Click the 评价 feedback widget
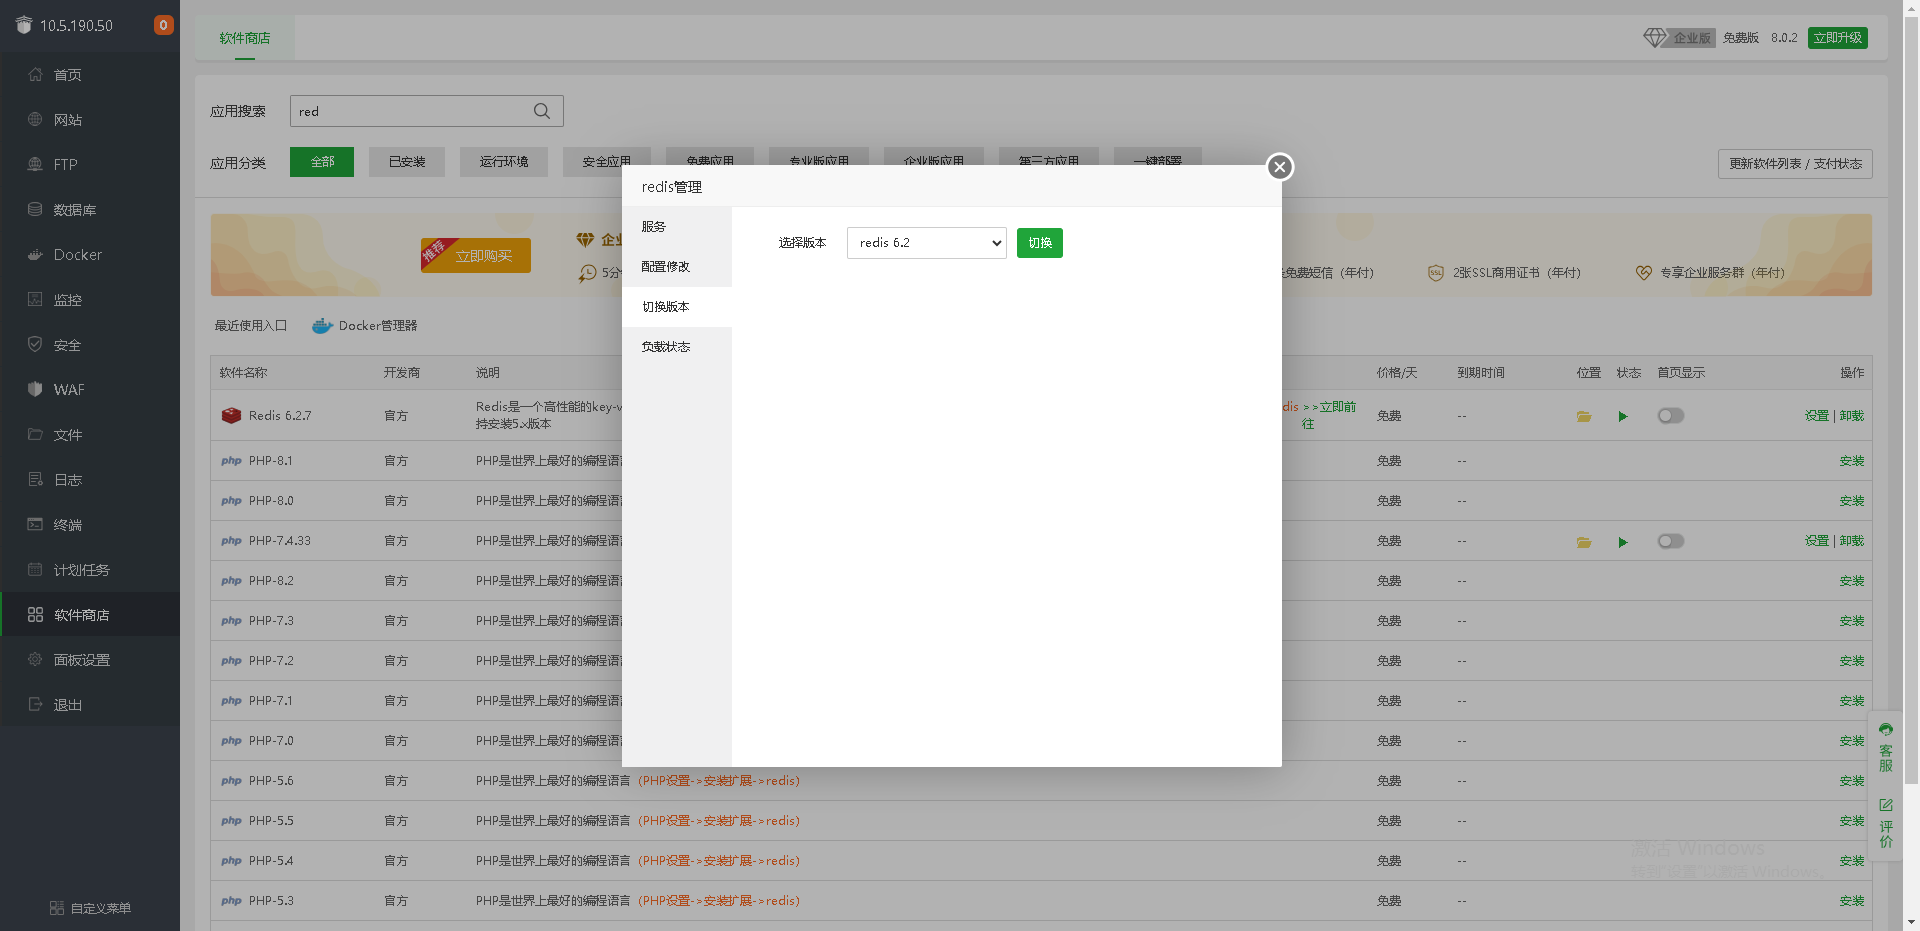The width and height of the screenshot is (1920, 931). (1885, 823)
